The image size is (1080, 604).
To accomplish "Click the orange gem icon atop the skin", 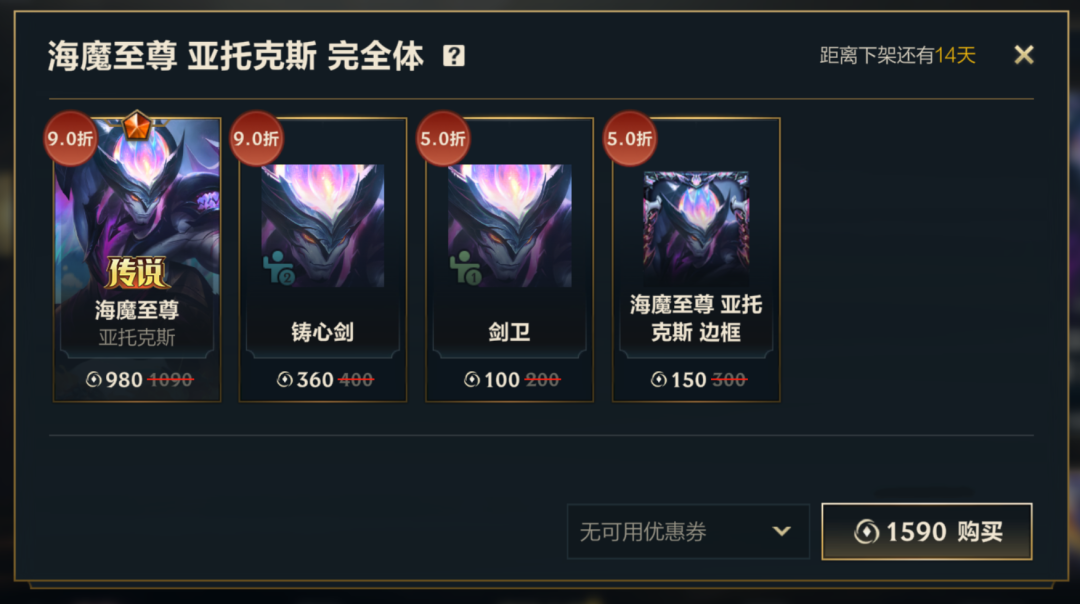I will [137, 126].
